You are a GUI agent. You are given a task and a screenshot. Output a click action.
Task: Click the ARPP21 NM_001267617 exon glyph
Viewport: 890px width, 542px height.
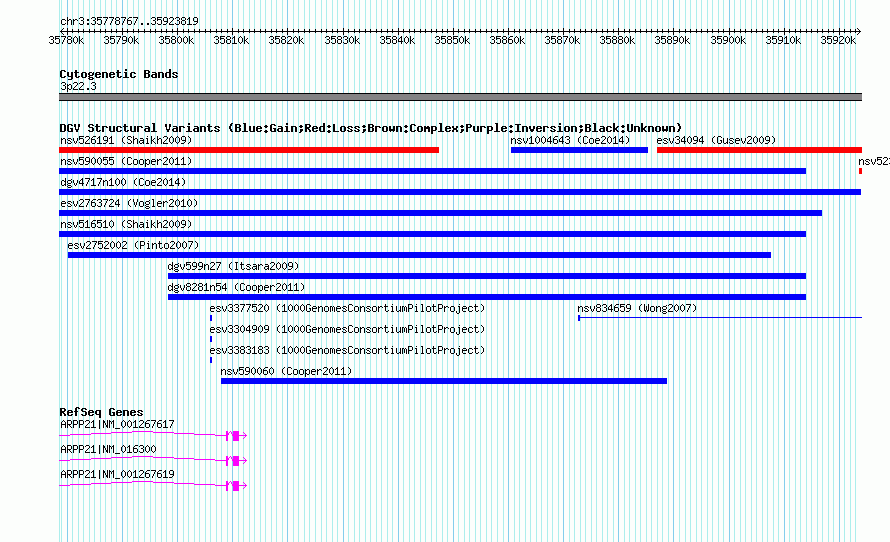[x=236, y=436]
